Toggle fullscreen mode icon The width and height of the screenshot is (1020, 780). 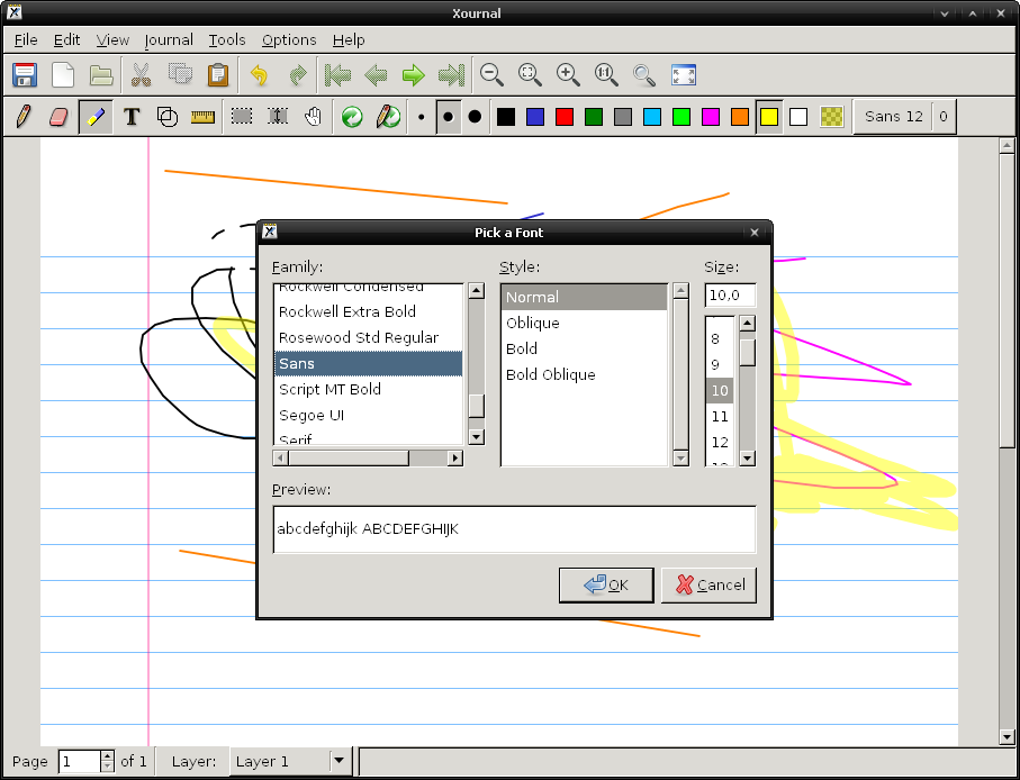(x=684, y=75)
